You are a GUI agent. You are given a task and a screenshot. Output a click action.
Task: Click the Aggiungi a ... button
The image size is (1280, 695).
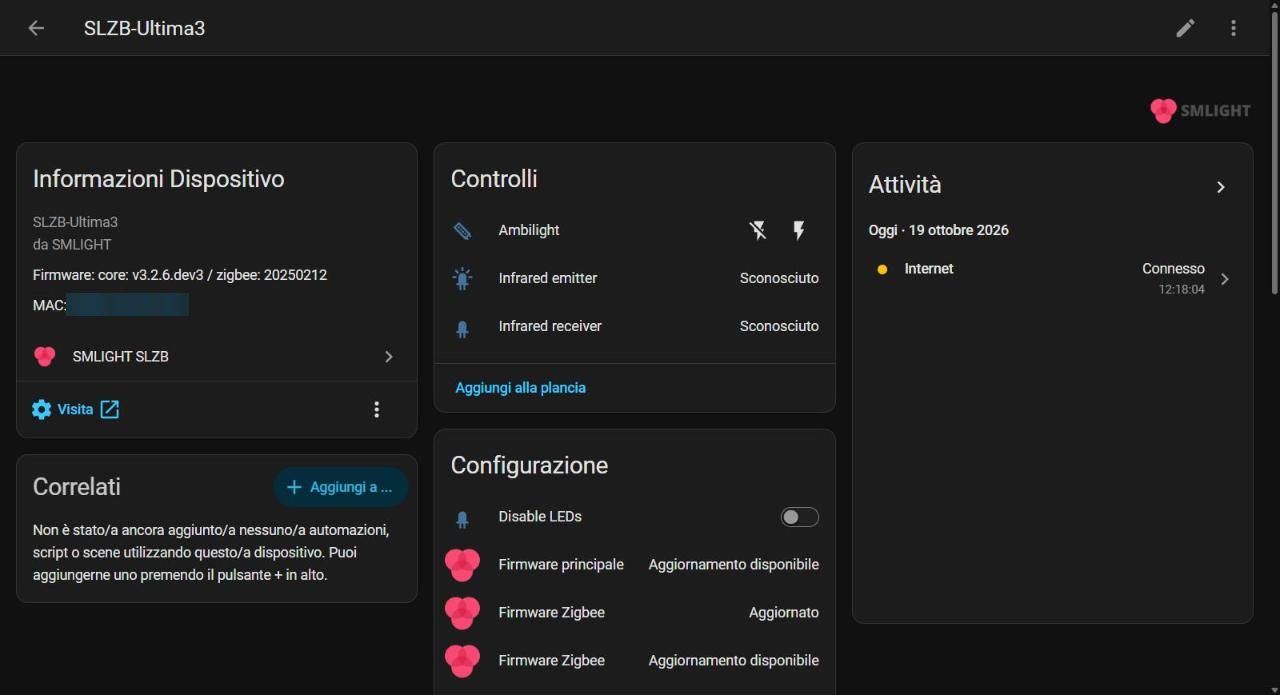point(341,487)
